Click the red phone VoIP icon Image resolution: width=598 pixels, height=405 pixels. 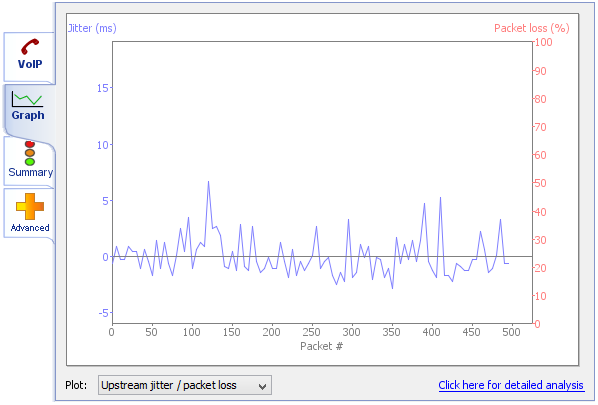30,47
